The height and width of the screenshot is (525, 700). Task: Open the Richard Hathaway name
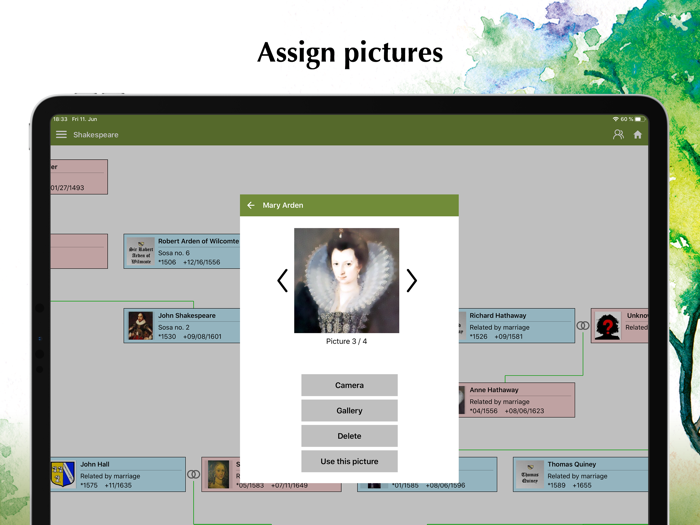(x=497, y=315)
